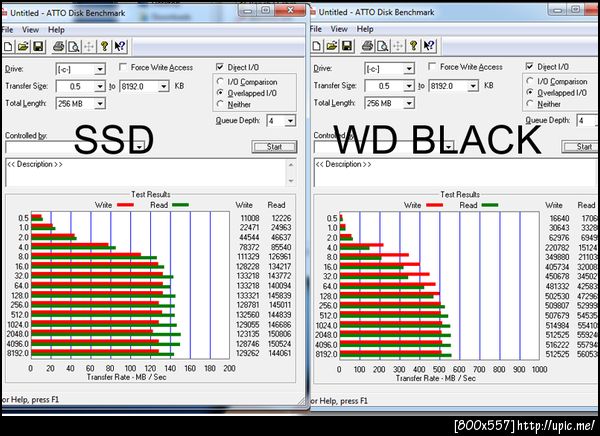Select Overlapped I/O radio in left window

click(220, 93)
